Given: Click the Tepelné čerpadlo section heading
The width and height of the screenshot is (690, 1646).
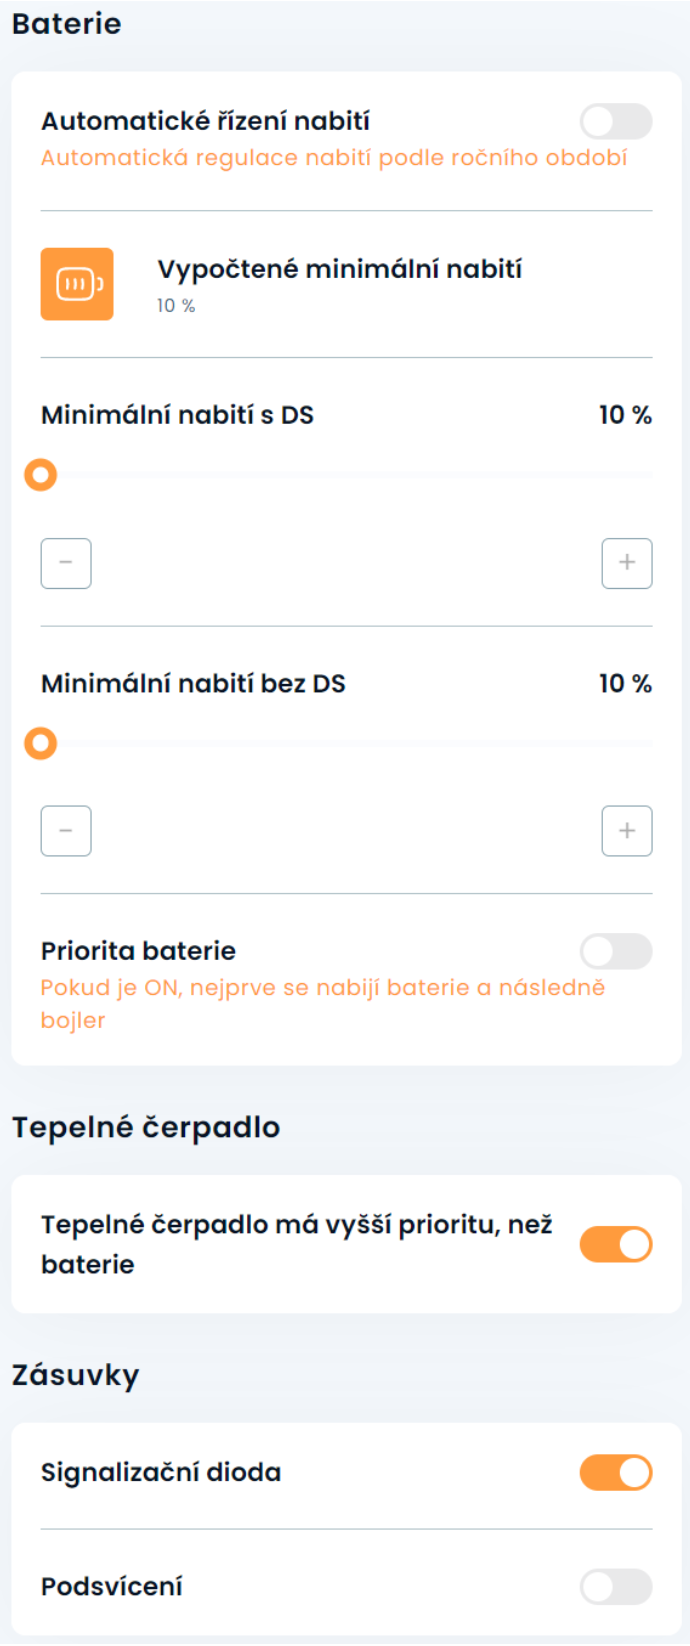Looking at the screenshot, I should 146,1127.
